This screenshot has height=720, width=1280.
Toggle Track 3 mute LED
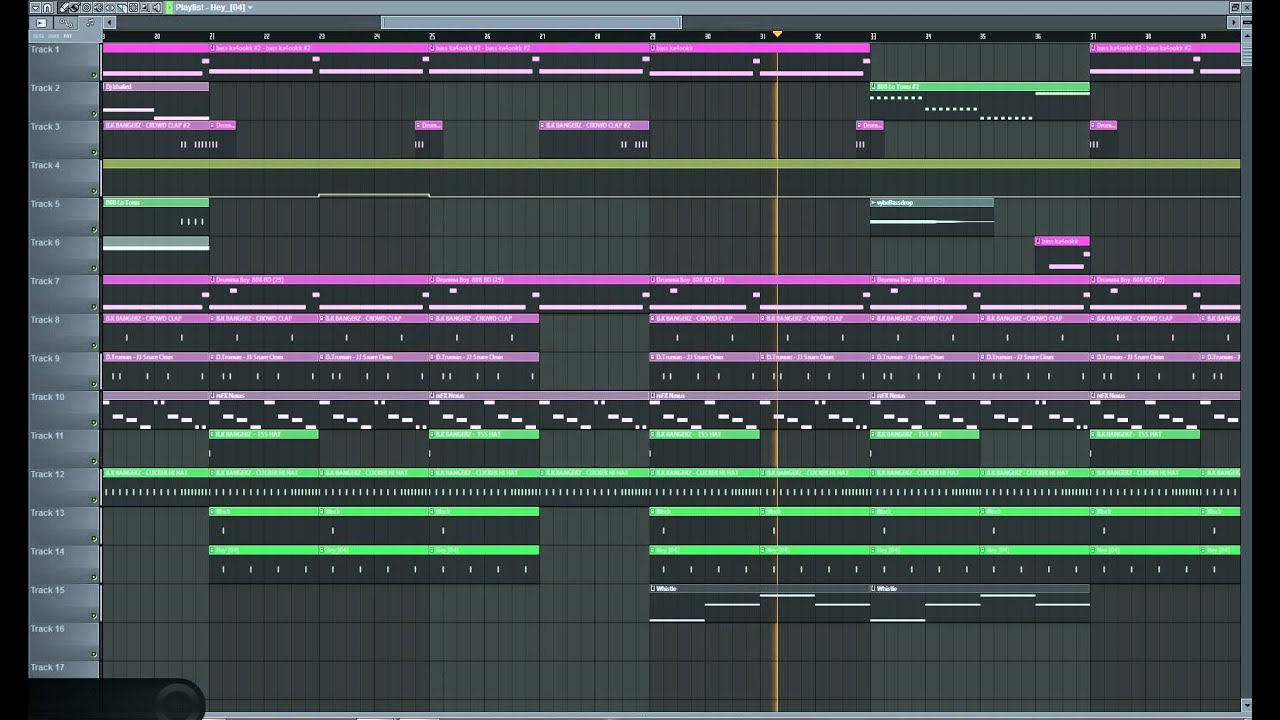94,152
